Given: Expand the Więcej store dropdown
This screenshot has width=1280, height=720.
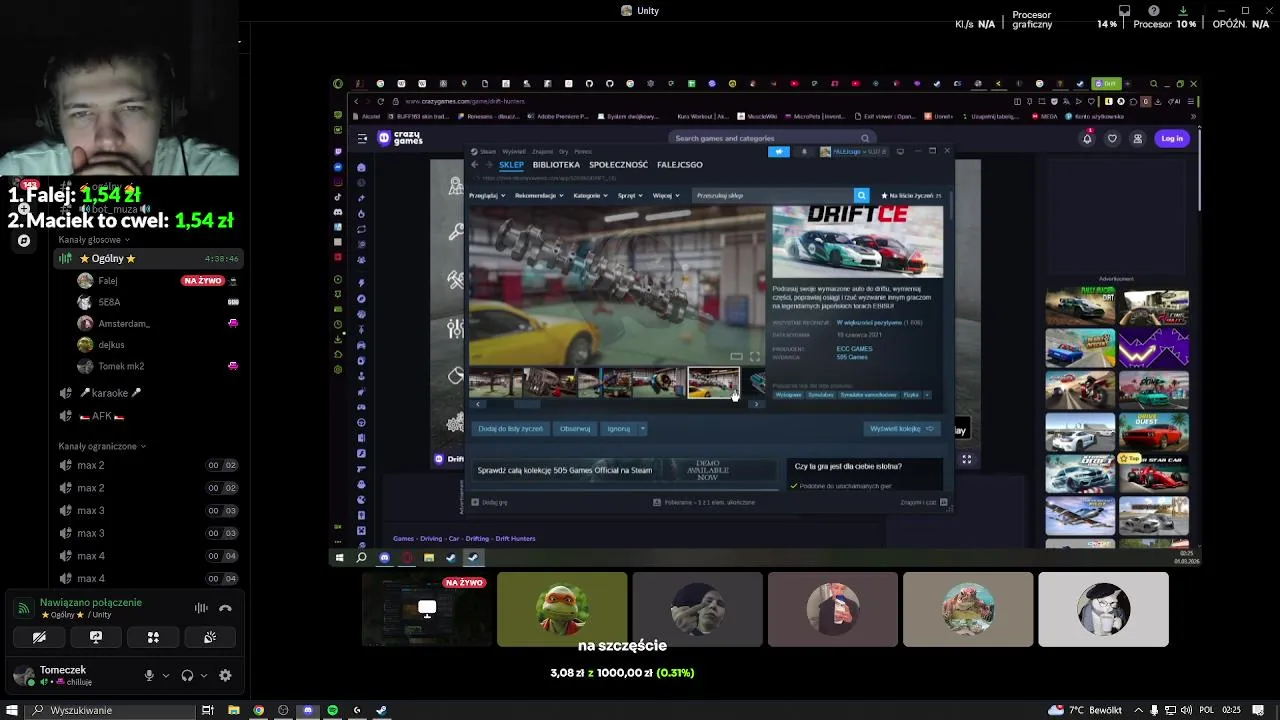Looking at the screenshot, I should click(665, 196).
